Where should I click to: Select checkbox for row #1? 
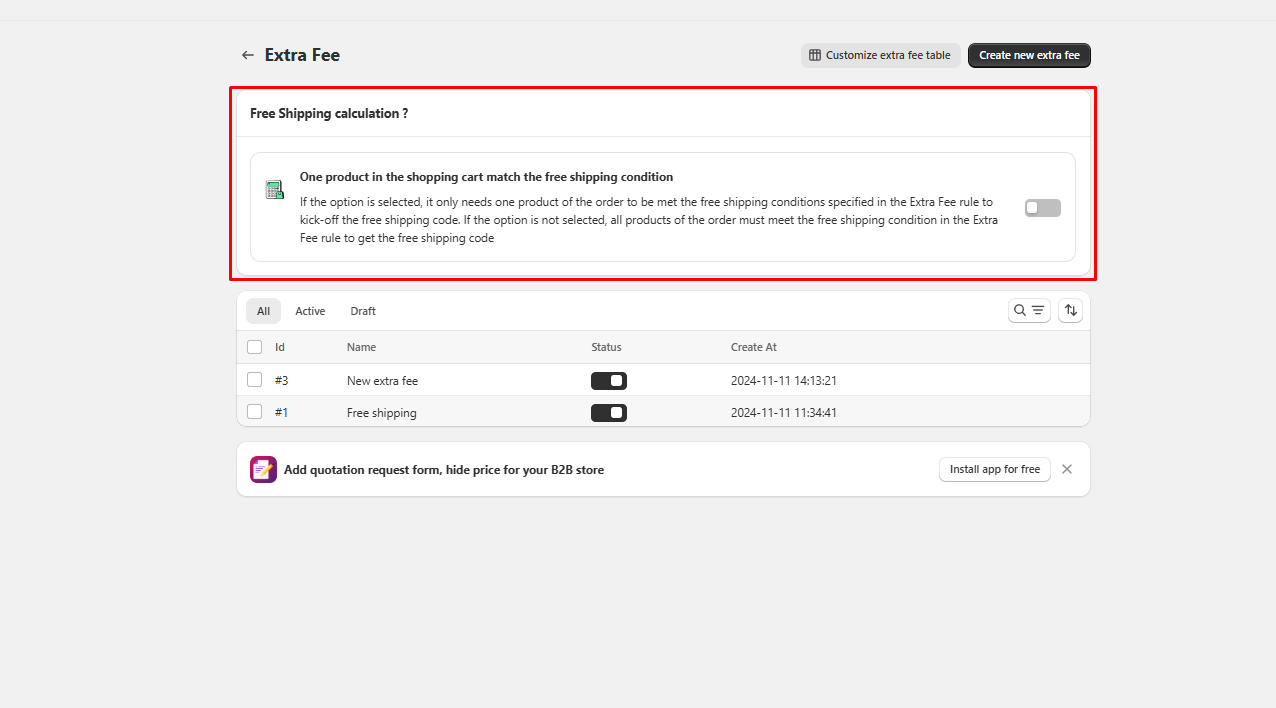(255, 412)
